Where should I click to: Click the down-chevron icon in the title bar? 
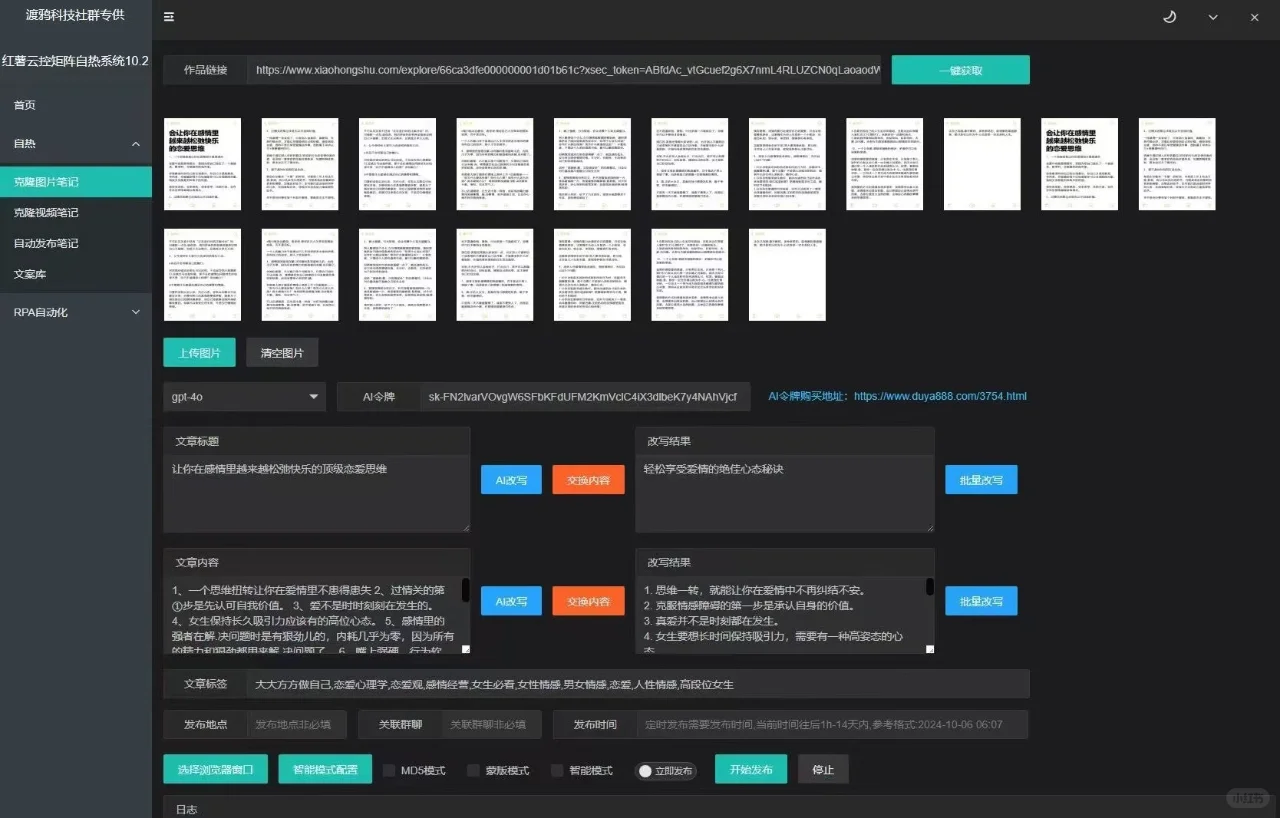1213,17
